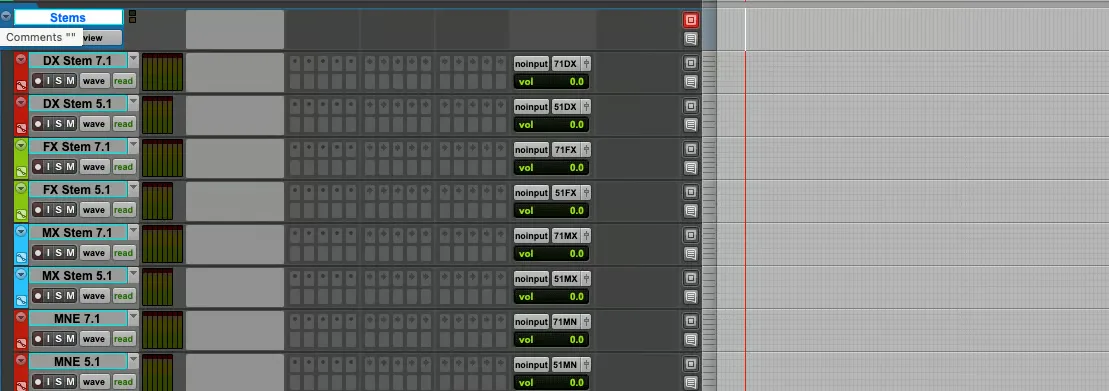Open the comments icon on MNE 7.1 track
Image resolution: width=1109 pixels, height=391 pixels.
tap(690, 340)
